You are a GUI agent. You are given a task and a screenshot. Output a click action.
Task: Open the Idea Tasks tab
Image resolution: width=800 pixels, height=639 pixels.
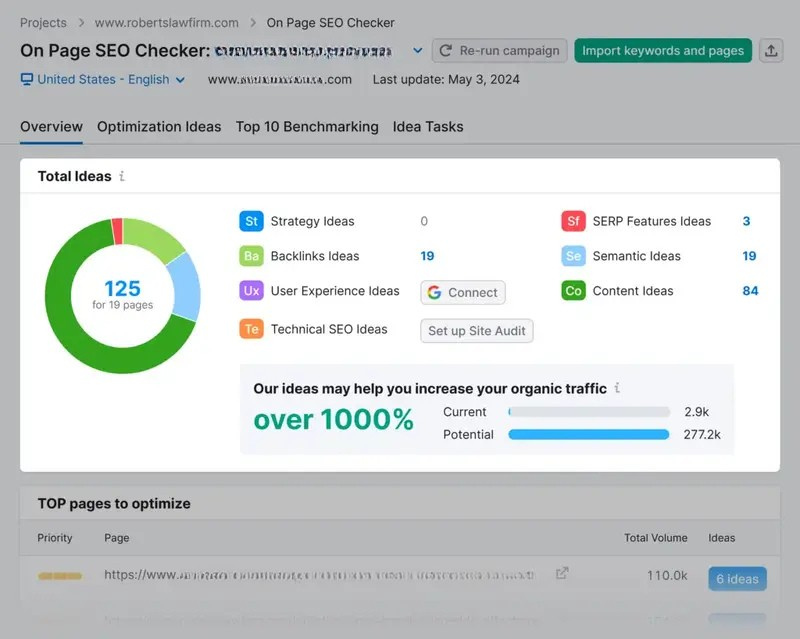pos(428,127)
